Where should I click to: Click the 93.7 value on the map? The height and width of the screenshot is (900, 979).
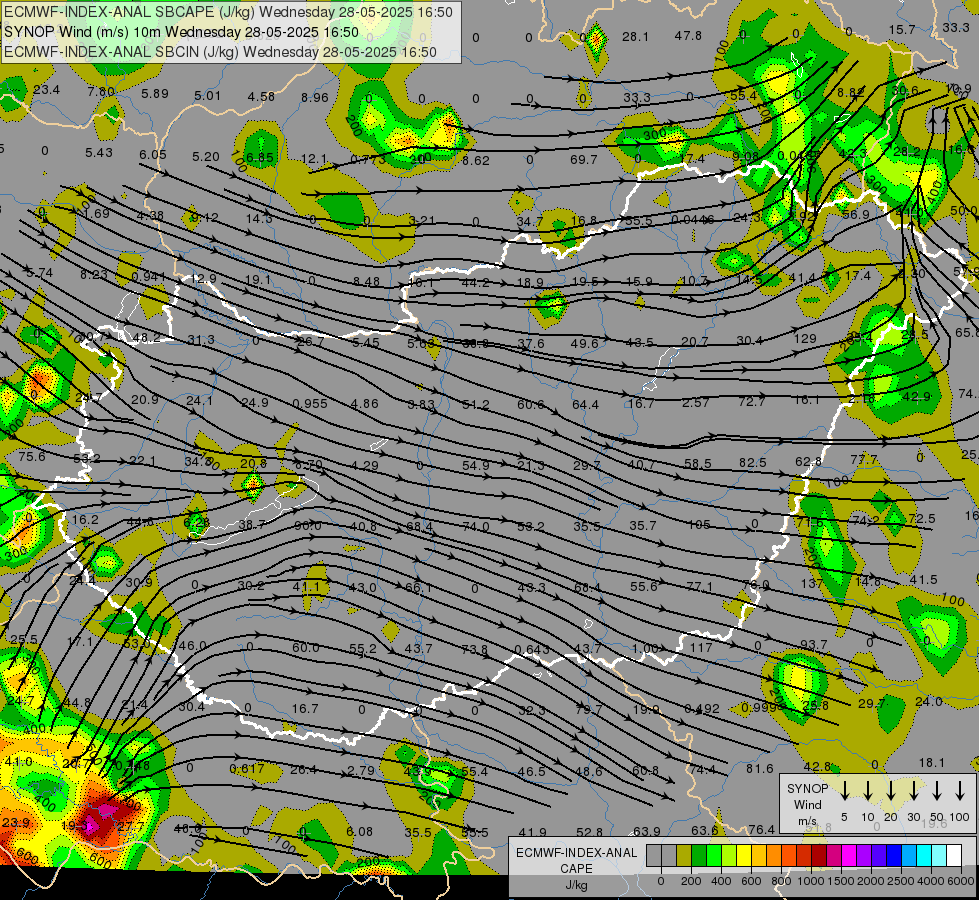tap(814, 645)
